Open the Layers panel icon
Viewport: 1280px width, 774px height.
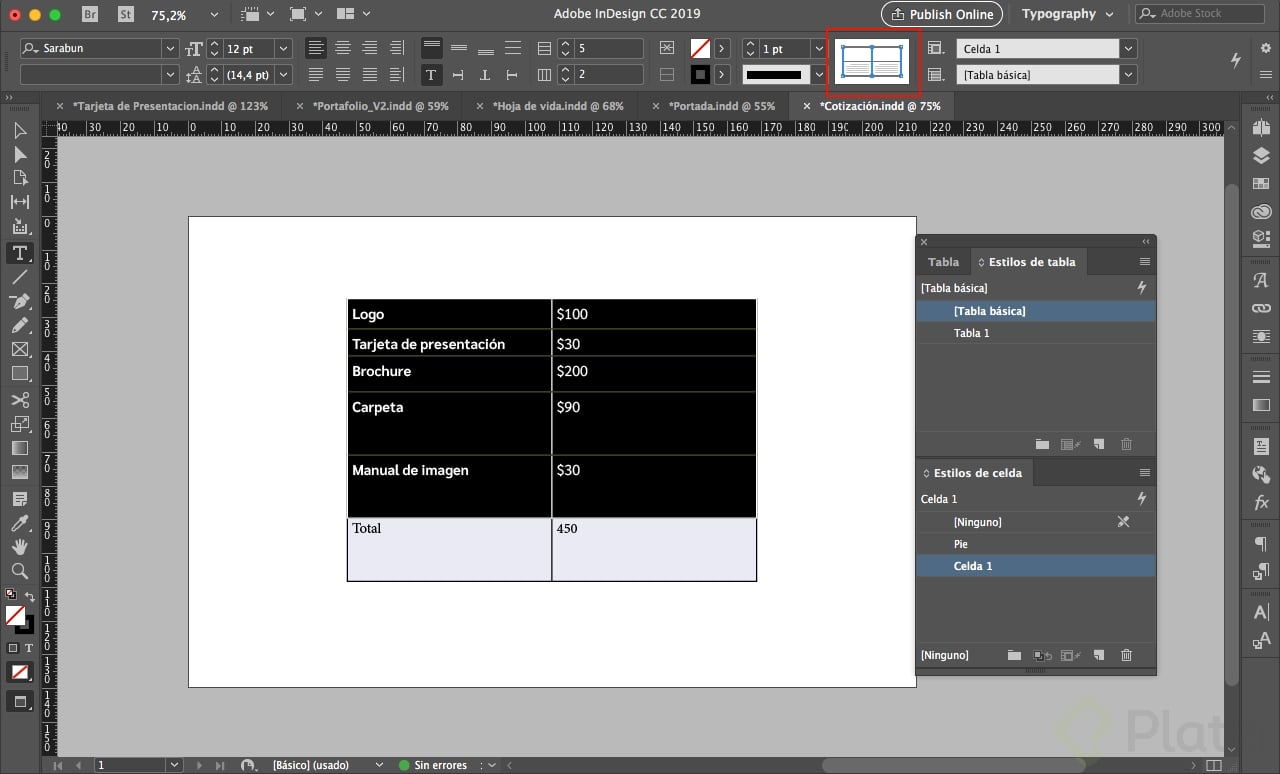(x=1260, y=155)
